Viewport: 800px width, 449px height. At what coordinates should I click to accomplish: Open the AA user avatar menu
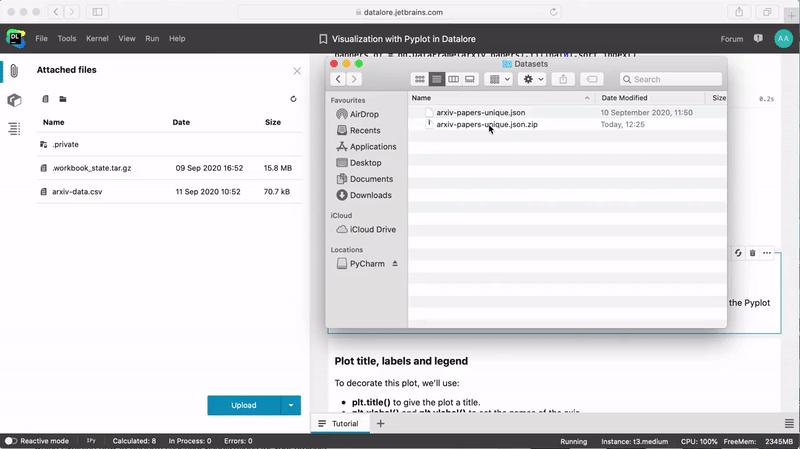point(783,39)
